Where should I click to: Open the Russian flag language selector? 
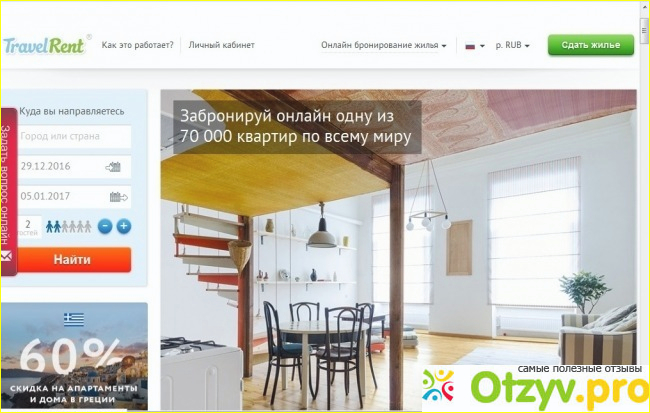(x=475, y=46)
